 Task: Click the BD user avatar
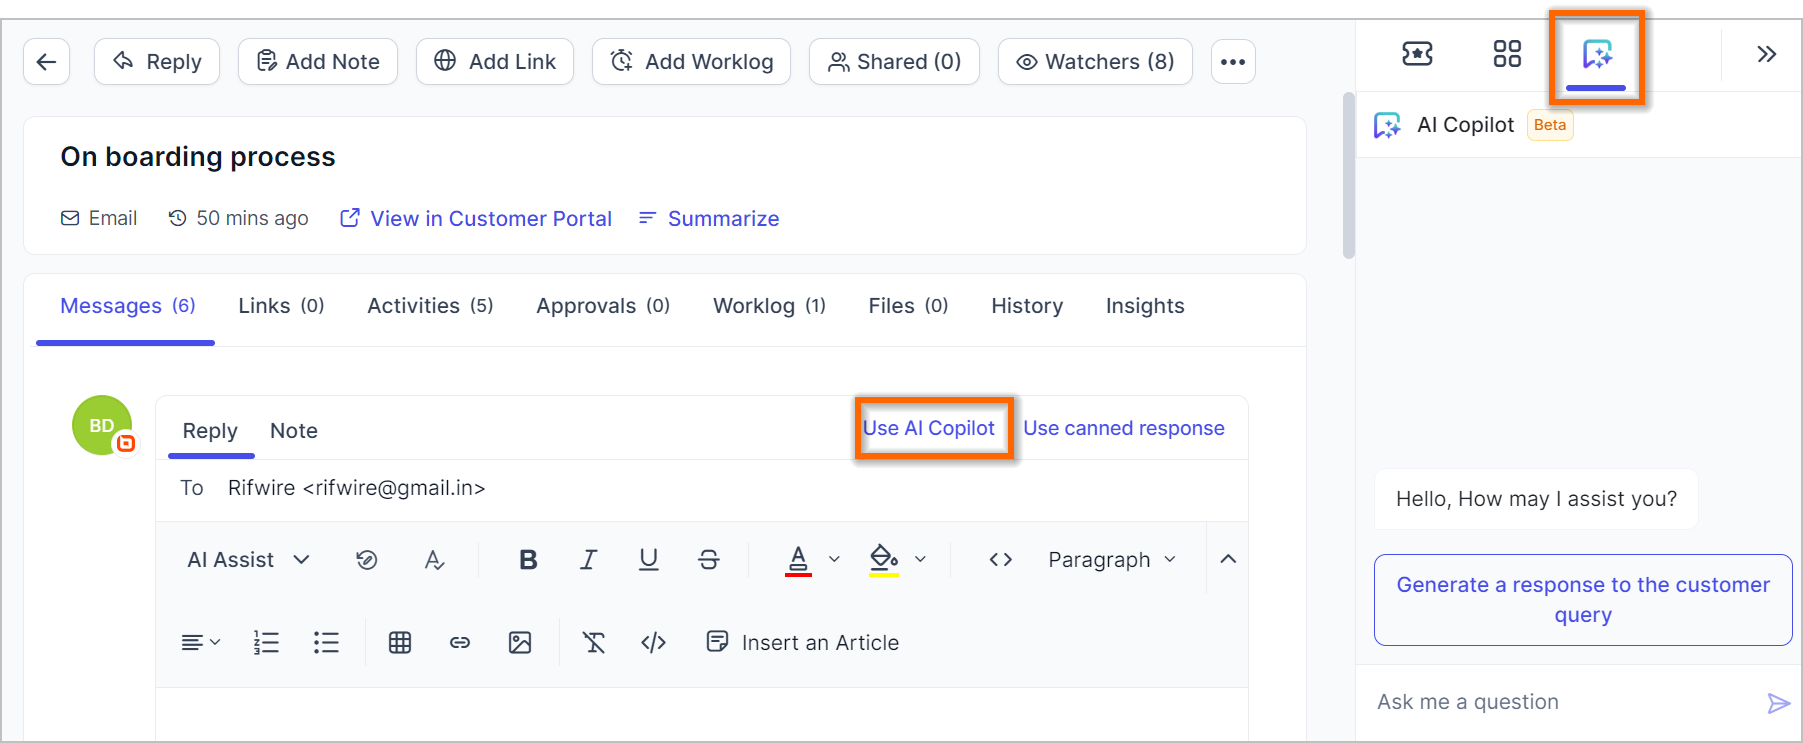tap(102, 426)
